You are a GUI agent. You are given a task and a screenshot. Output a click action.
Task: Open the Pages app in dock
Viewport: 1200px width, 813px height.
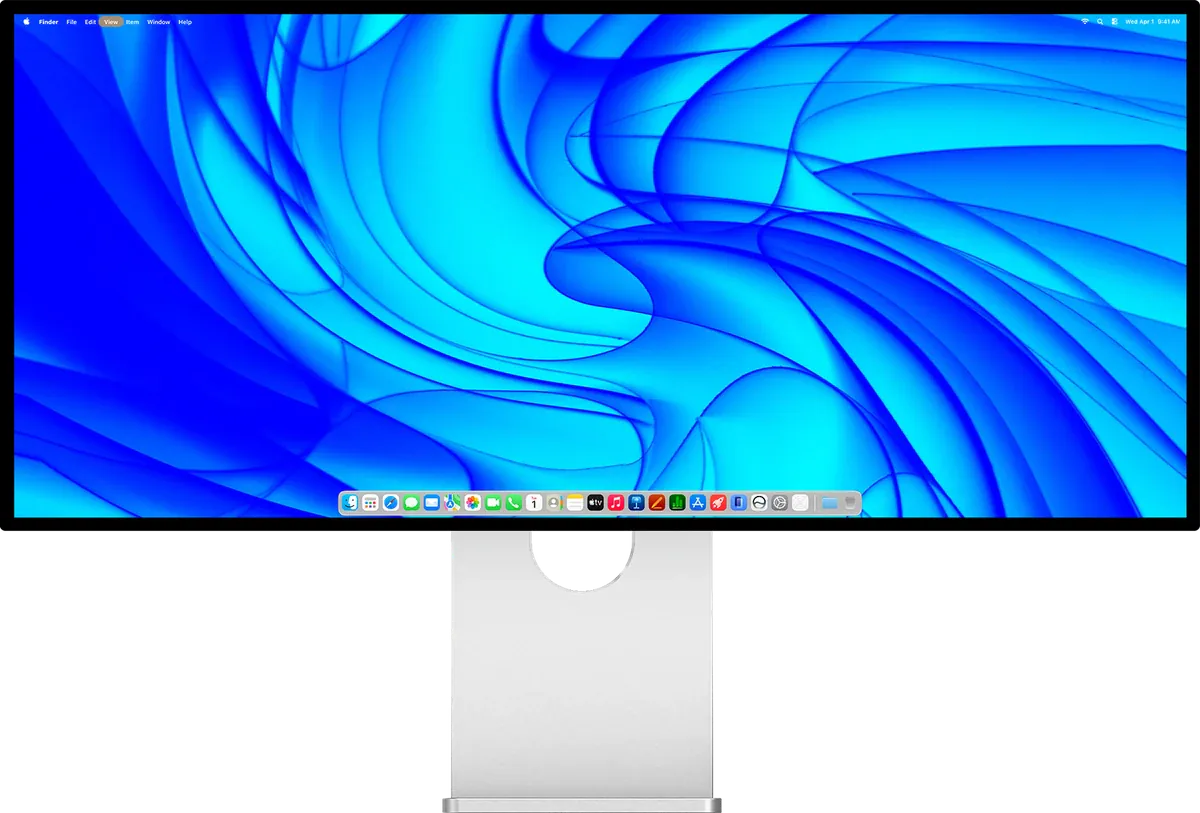(x=657, y=503)
